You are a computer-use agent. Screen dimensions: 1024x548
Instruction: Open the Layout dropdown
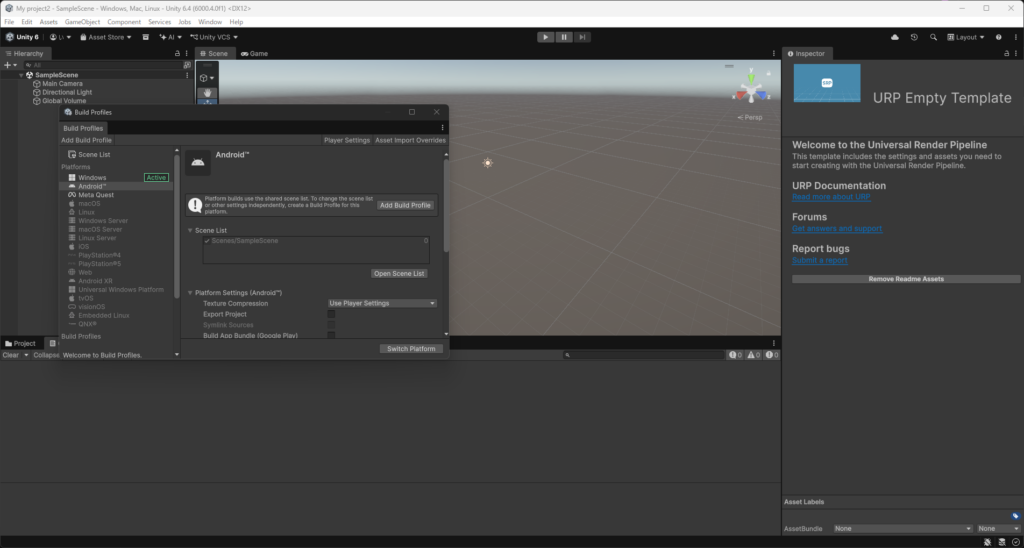(966, 37)
